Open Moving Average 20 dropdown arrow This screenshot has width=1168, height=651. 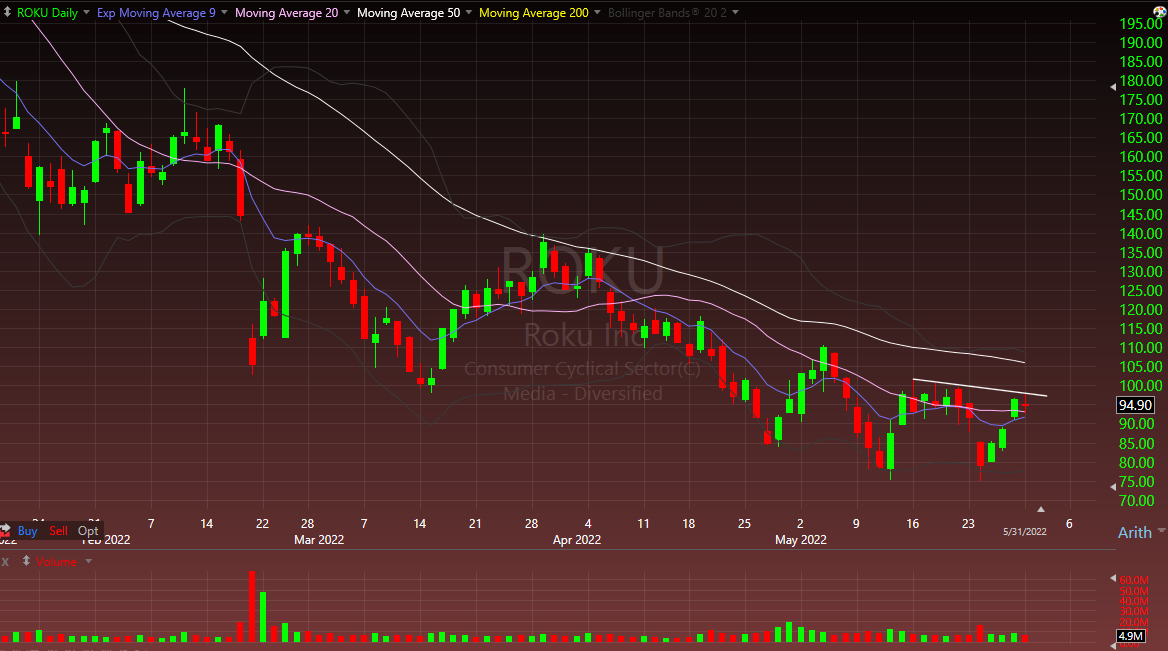click(346, 13)
